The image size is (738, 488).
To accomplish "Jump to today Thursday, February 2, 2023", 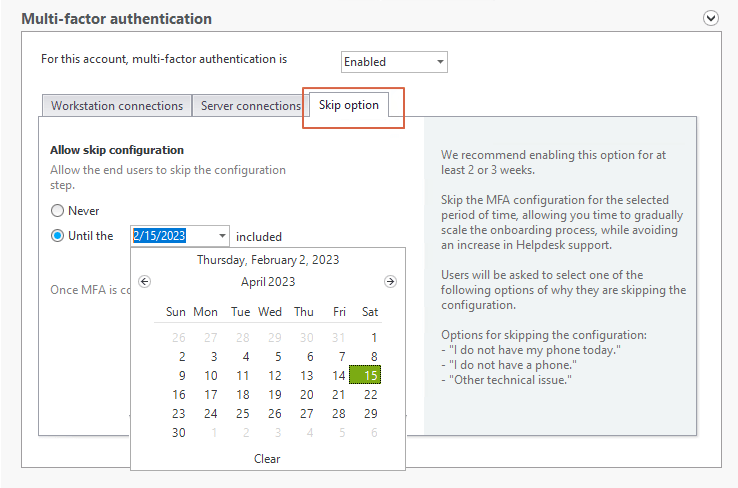I will coord(268,260).
